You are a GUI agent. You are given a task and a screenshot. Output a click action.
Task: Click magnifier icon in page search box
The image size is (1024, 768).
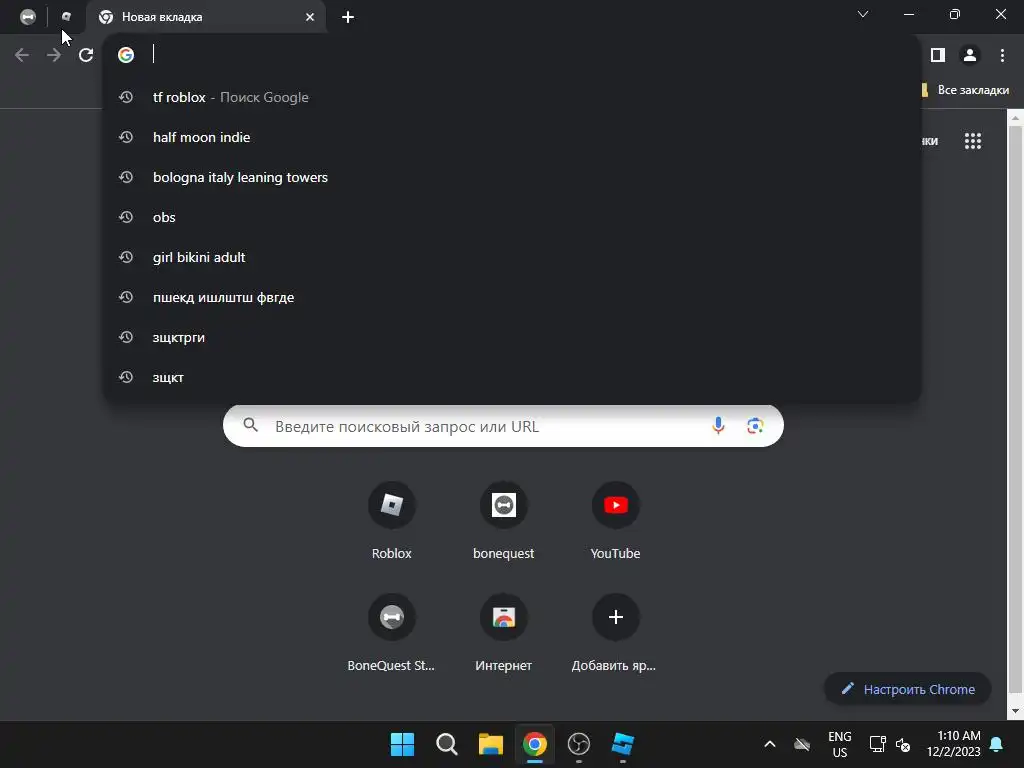point(250,426)
